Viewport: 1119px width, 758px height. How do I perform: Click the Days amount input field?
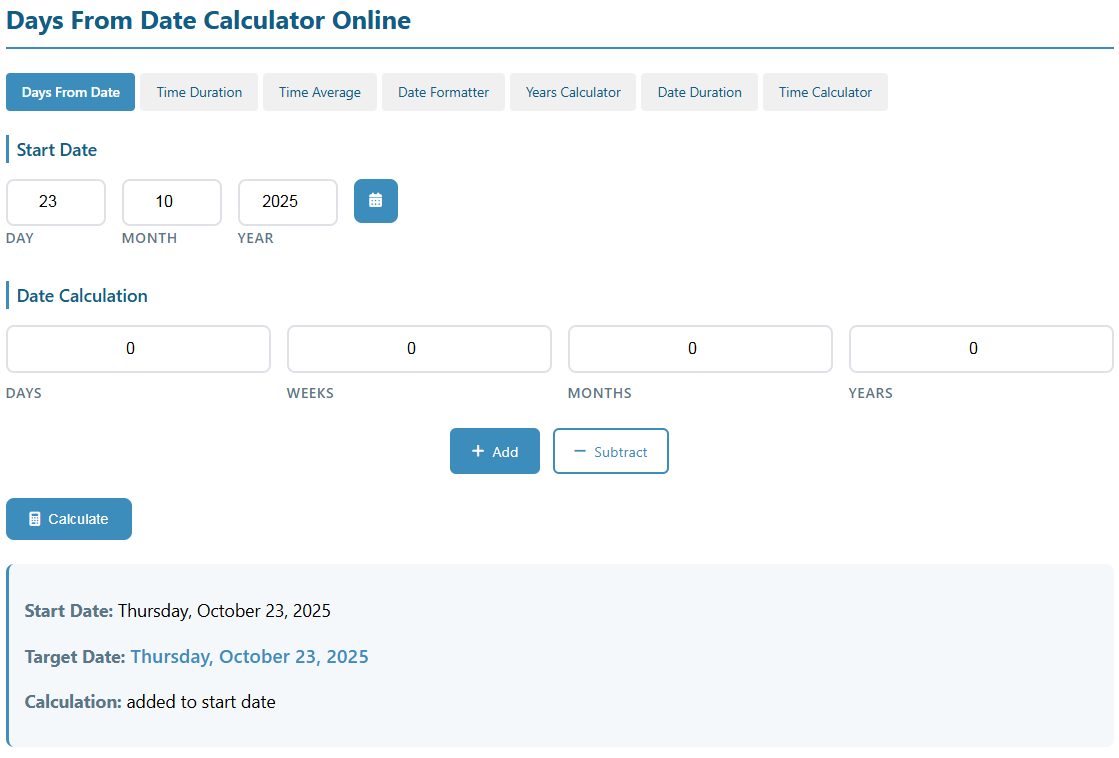(x=138, y=349)
